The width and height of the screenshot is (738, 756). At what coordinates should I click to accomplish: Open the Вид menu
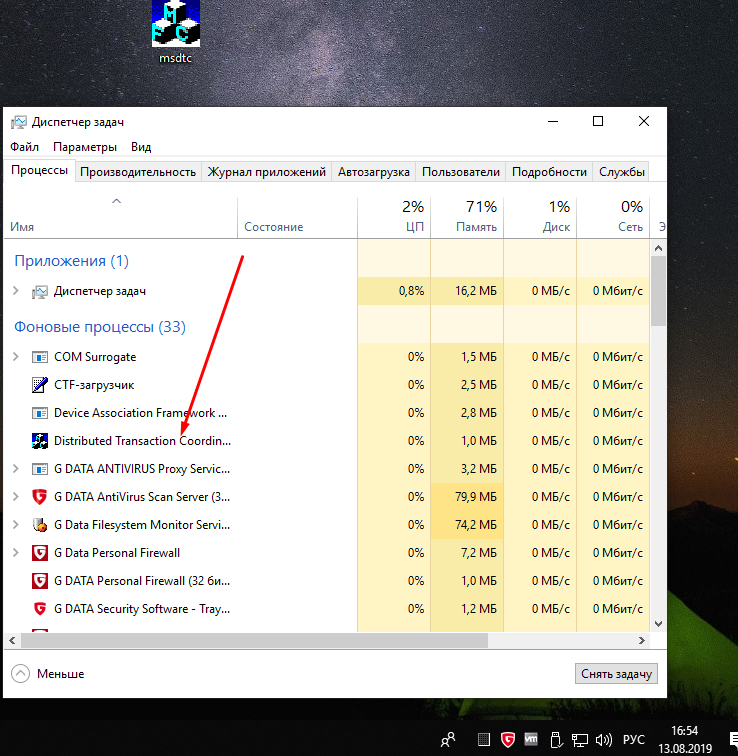(x=141, y=147)
